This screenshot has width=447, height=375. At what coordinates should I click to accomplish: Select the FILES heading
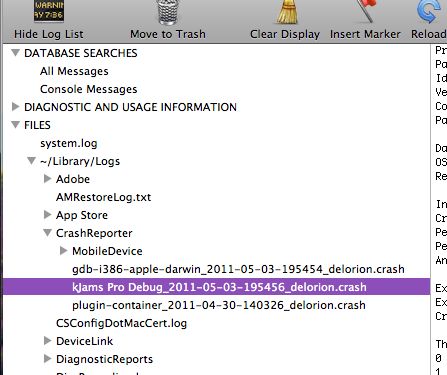37,125
